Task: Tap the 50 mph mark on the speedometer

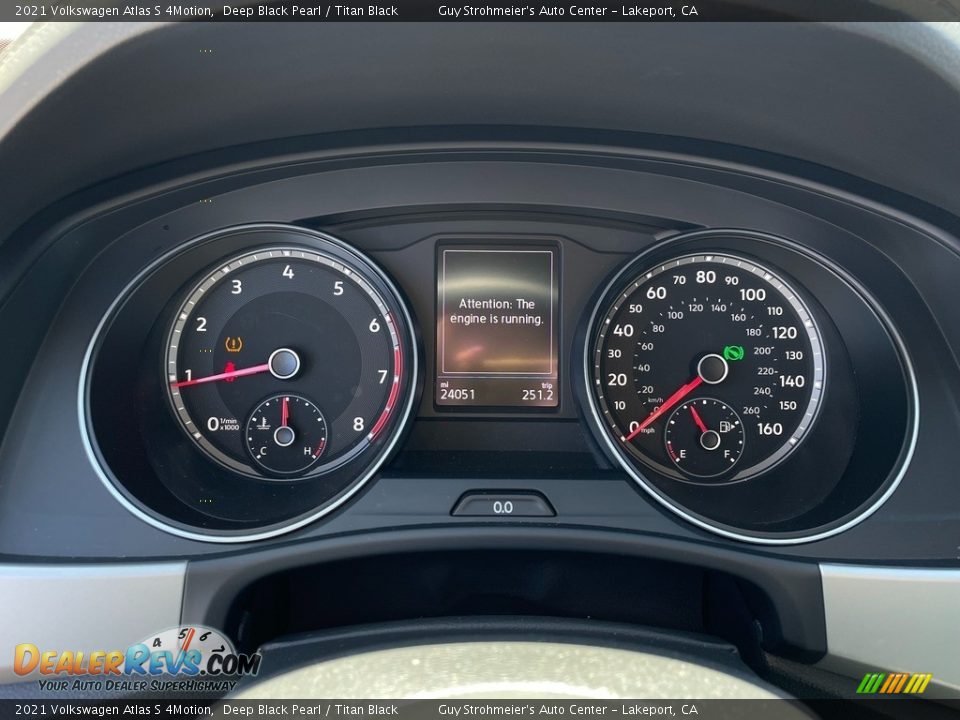Action: coord(636,309)
